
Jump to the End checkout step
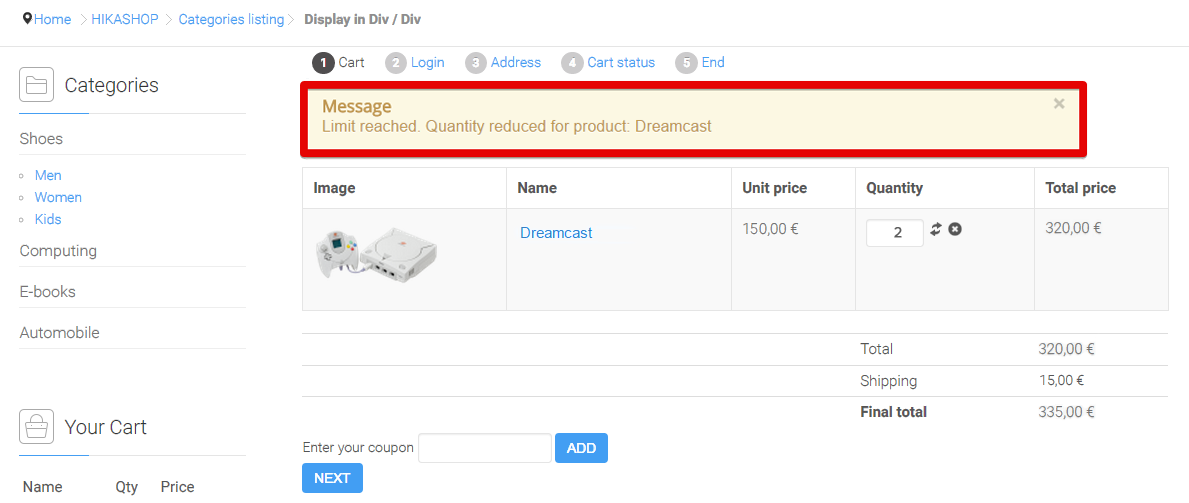tap(700, 63)
